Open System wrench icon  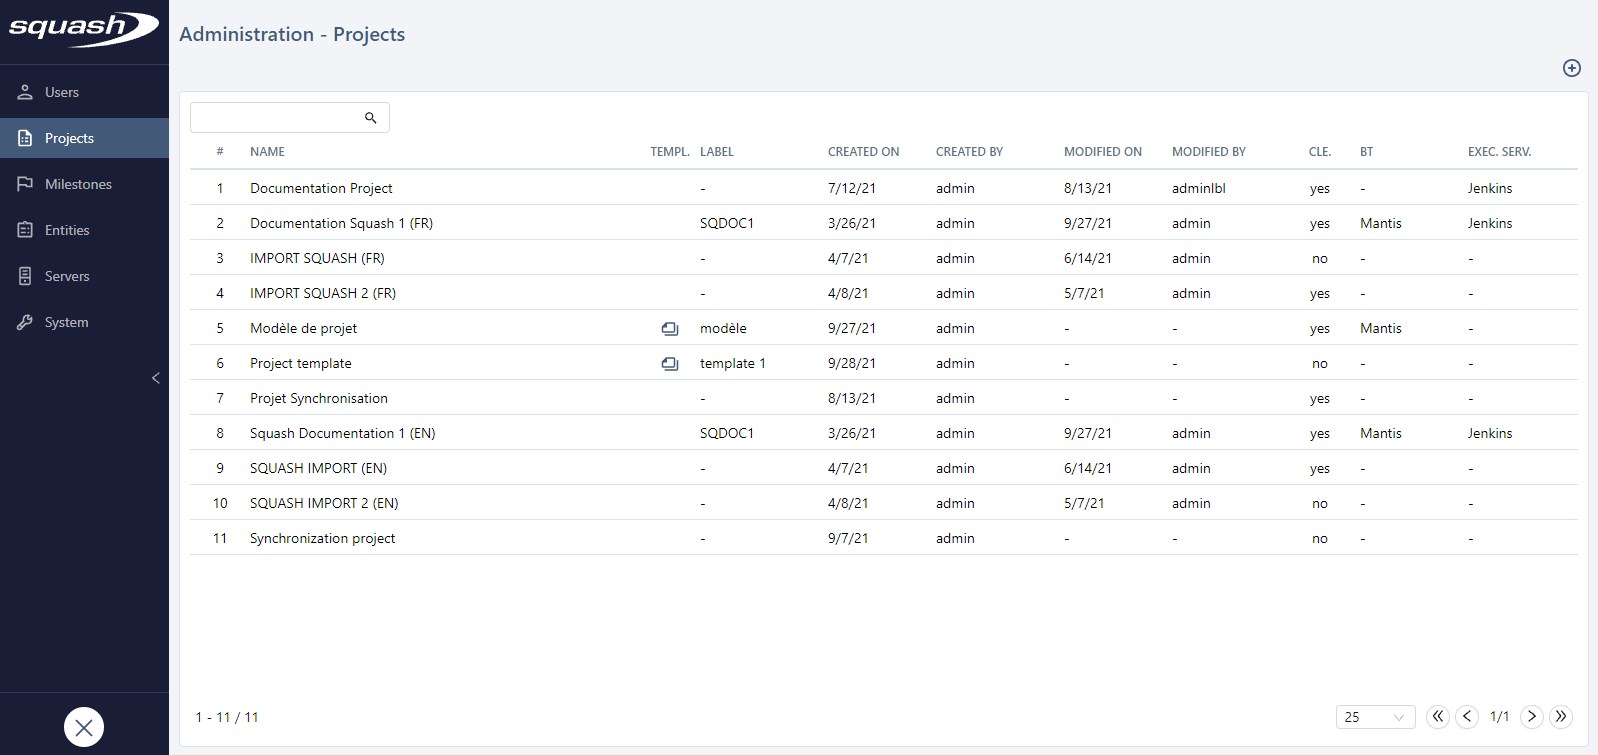[x=25, y=322]
